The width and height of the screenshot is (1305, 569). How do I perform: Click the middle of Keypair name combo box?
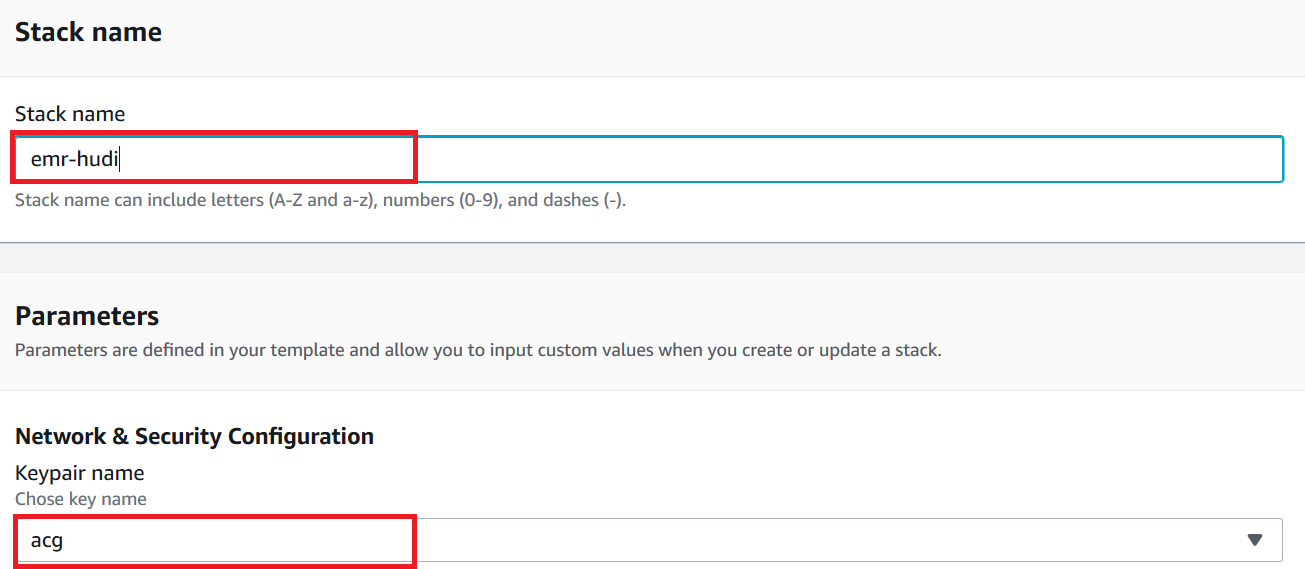[648, 540]
